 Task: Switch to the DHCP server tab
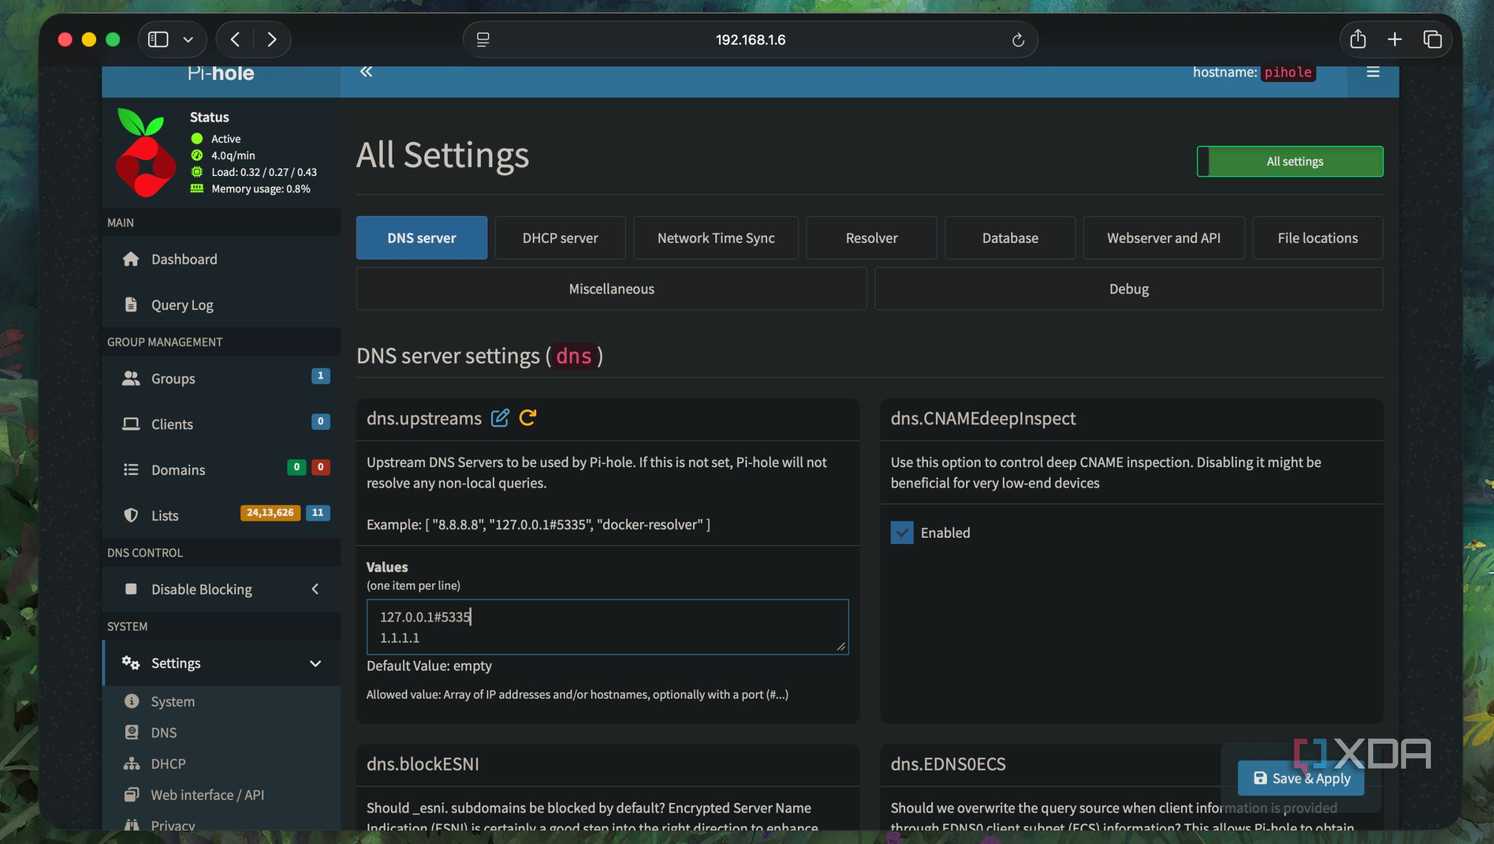(560, 238)
